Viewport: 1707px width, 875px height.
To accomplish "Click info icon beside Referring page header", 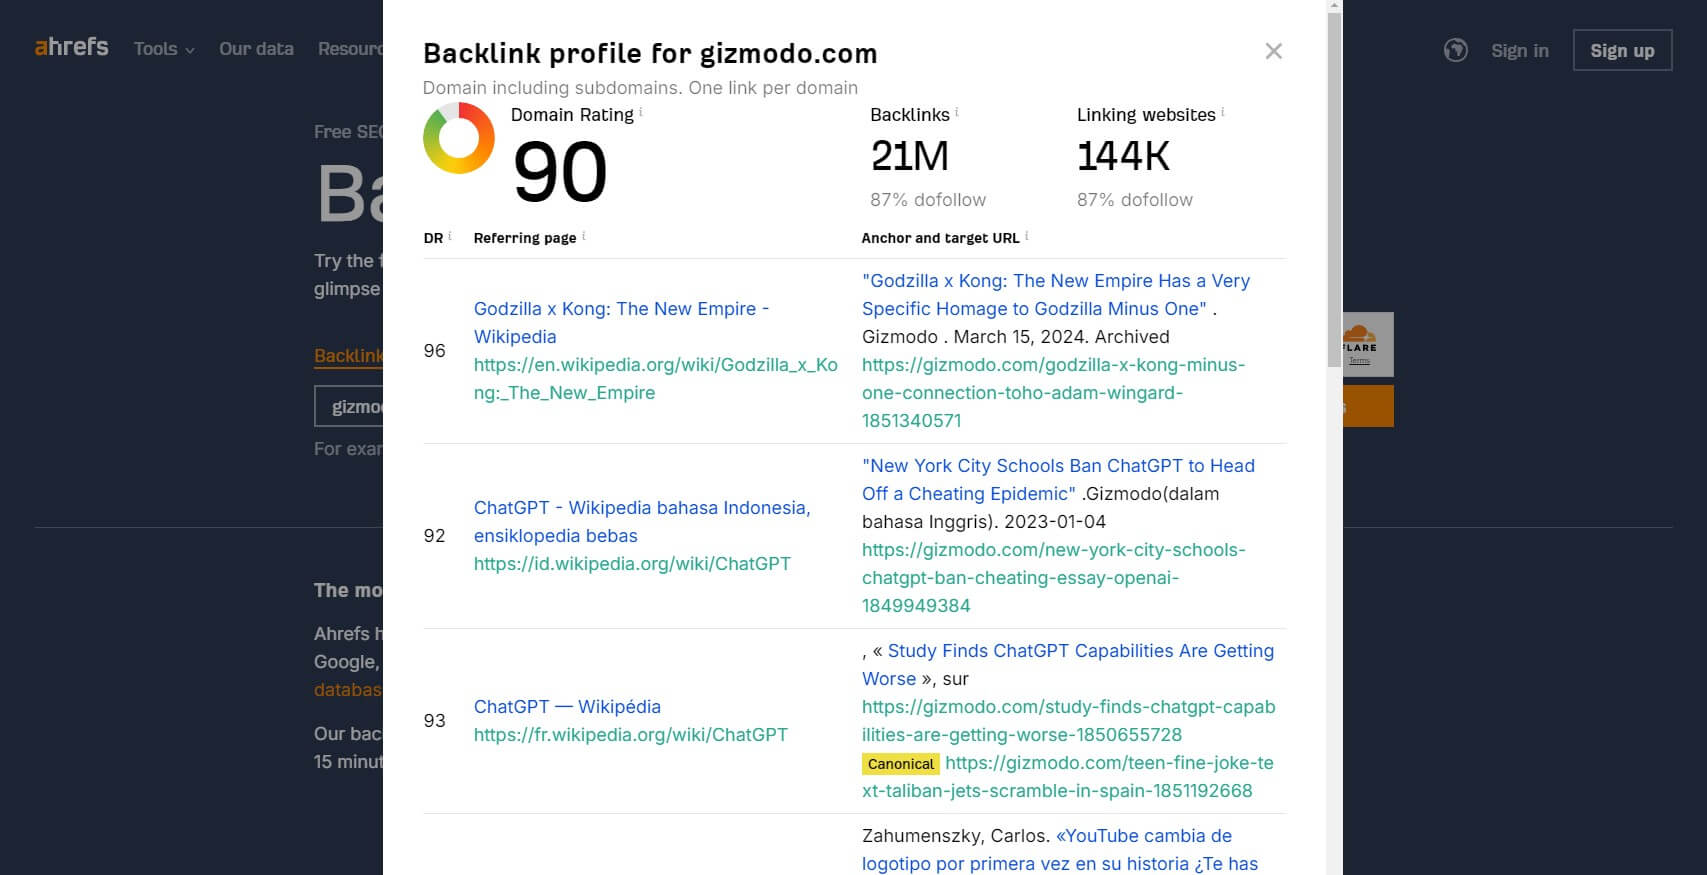I will [584, 236].
